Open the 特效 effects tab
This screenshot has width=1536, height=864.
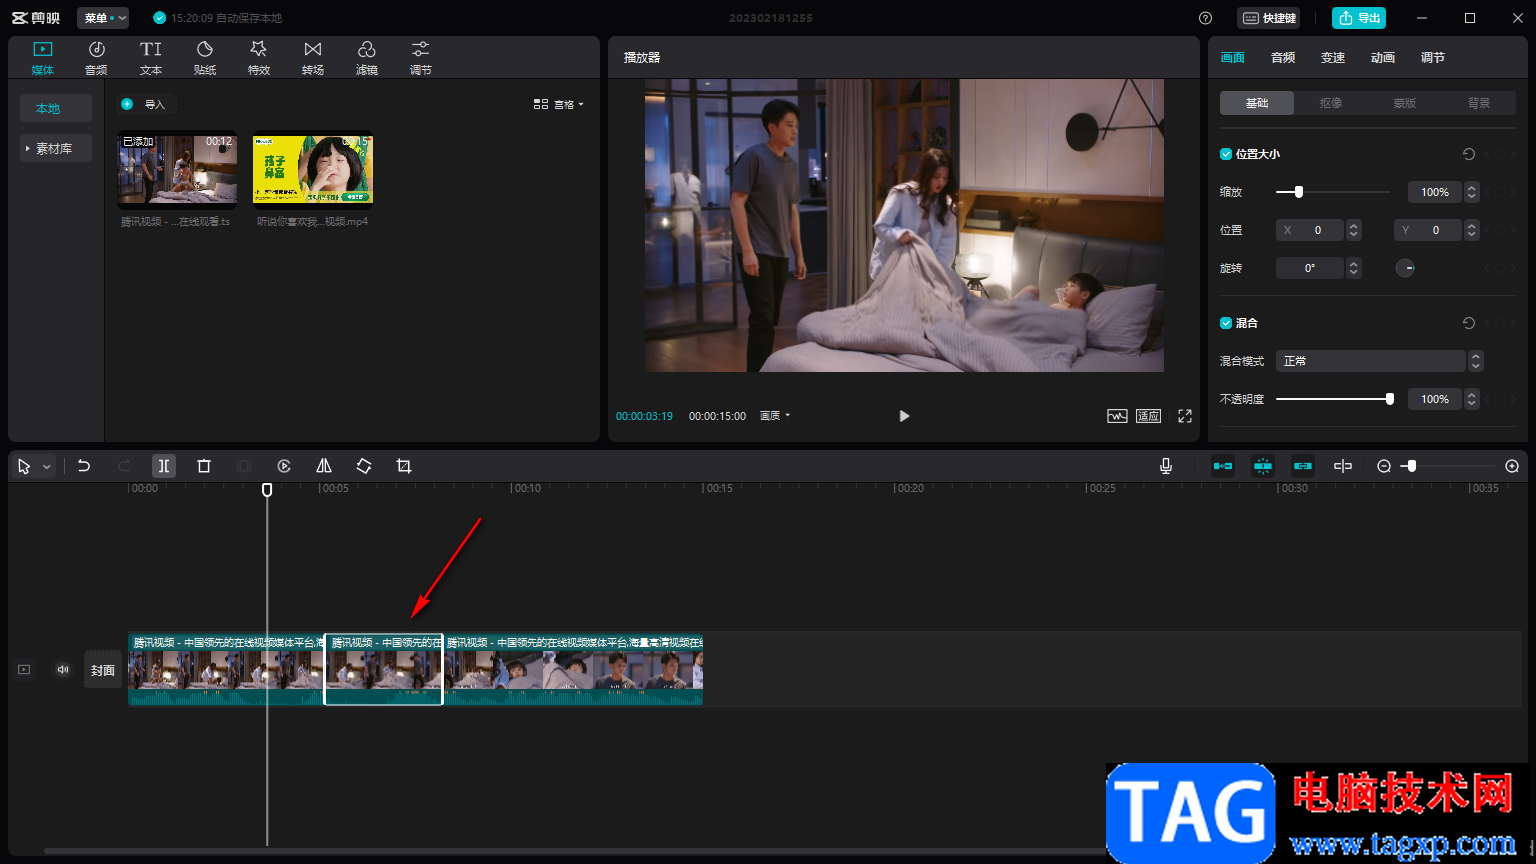[259, 58]
